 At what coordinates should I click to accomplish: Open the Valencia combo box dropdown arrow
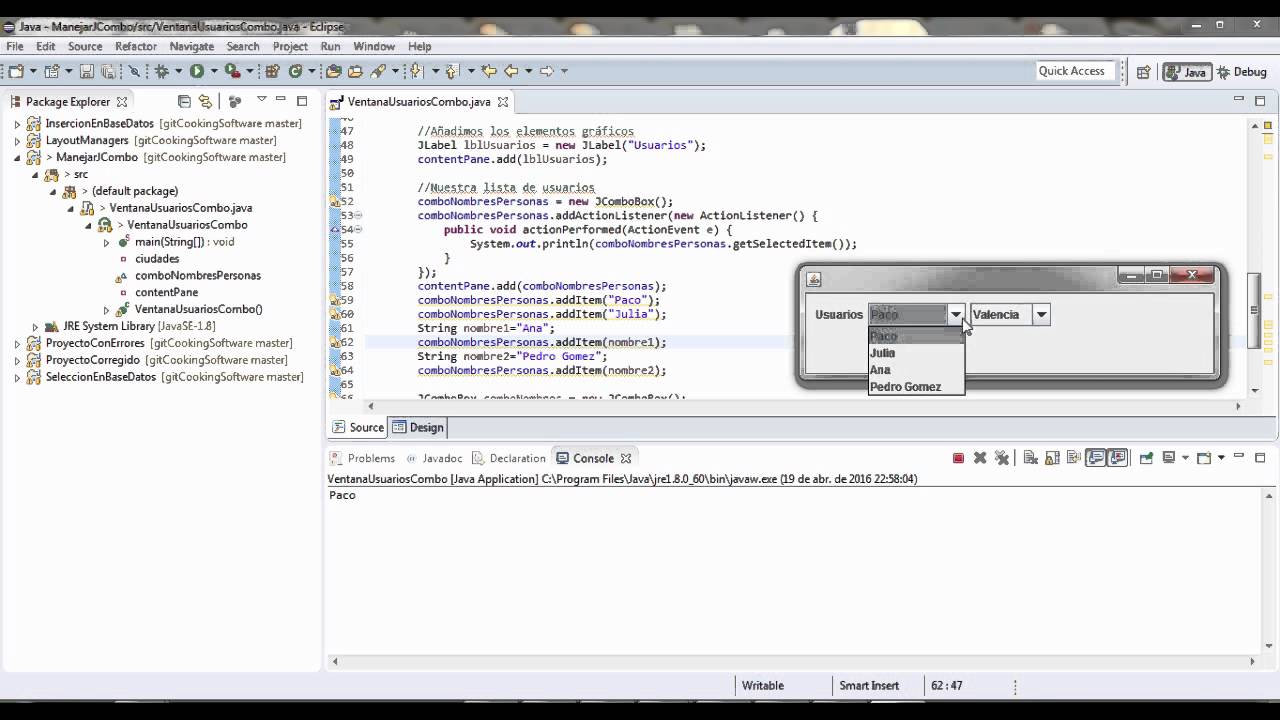tap(1041, 314)
